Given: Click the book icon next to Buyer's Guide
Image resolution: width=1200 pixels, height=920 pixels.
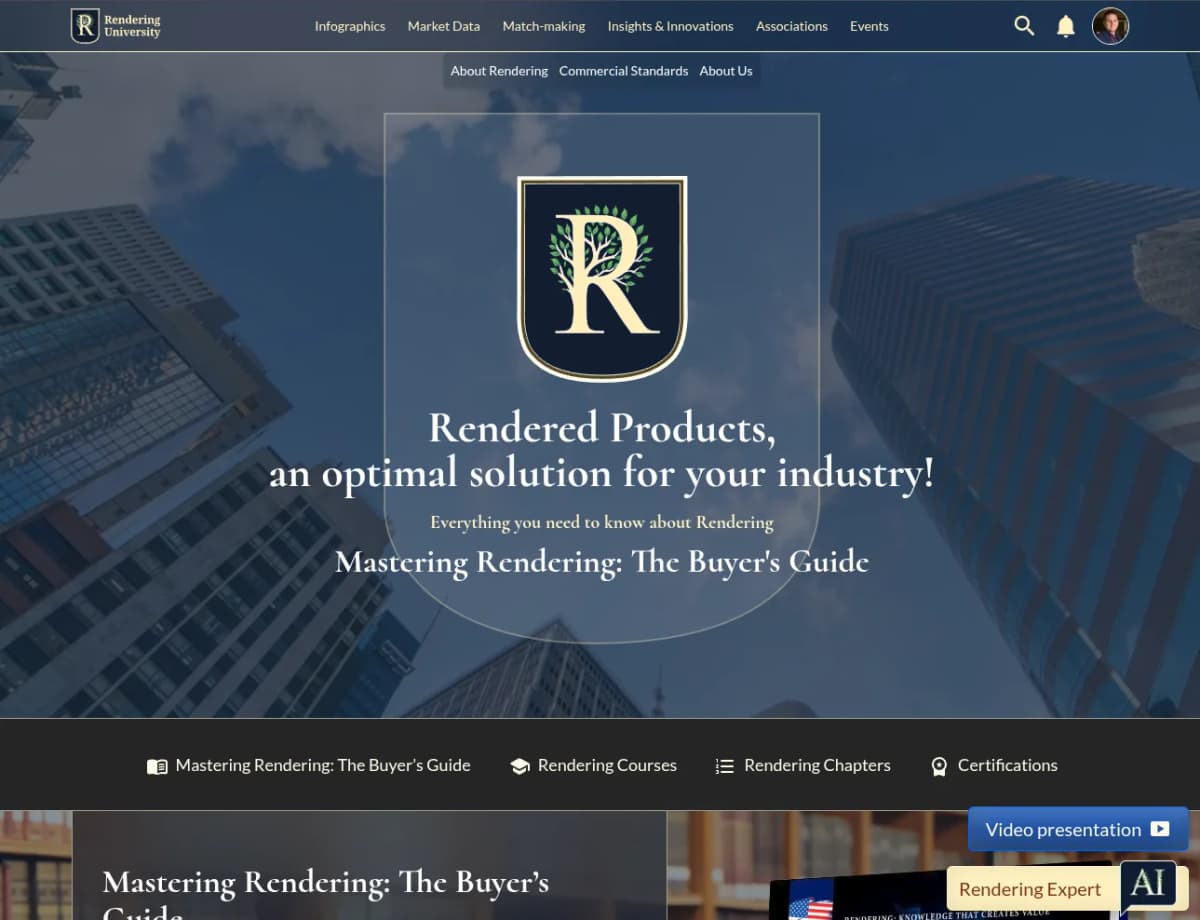Looking at the screenshot, I should [157, 766].
